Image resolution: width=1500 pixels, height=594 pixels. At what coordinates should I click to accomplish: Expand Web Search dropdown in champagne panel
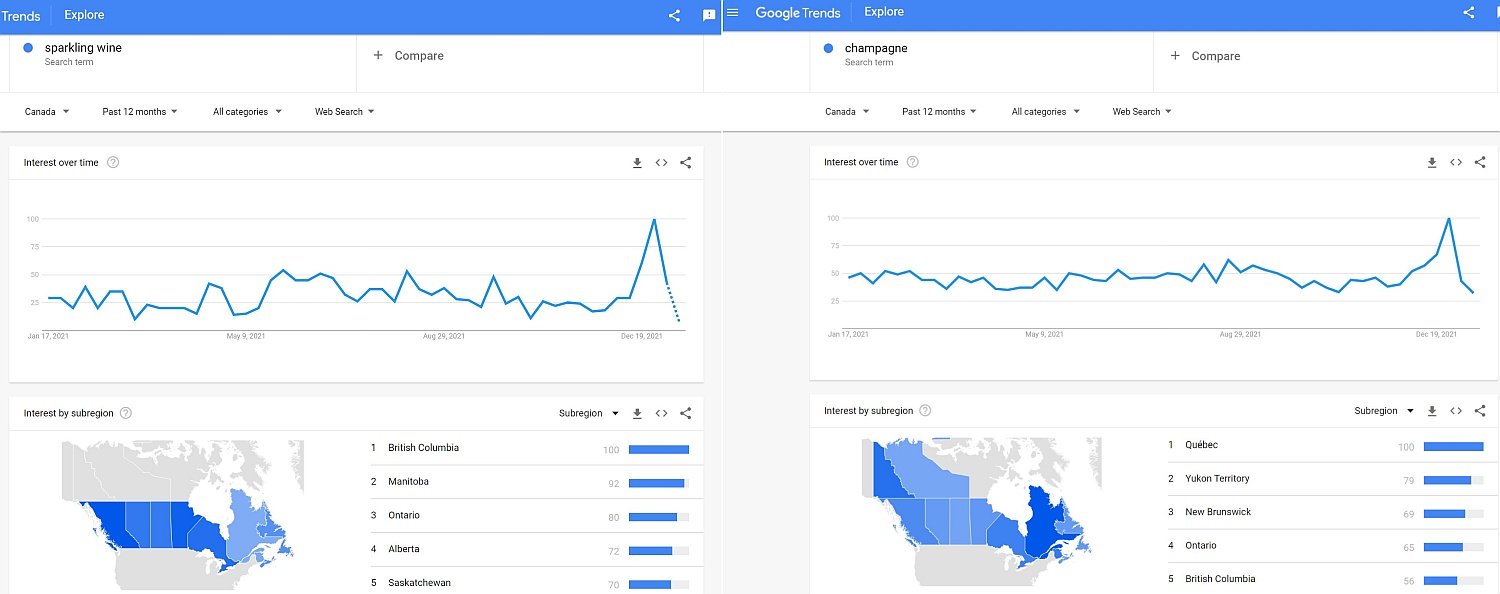click(x=1142, y=112)
